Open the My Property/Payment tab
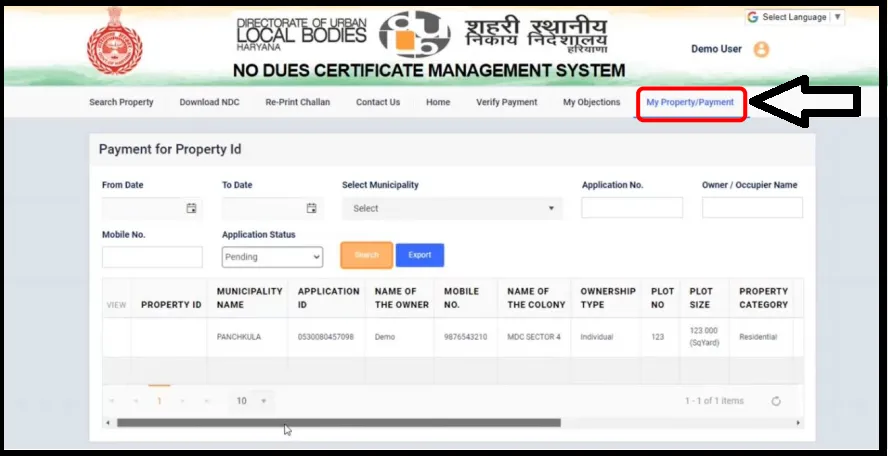This screenshot has height=456, width=888. pyautogui.click(x=690, y=102)
